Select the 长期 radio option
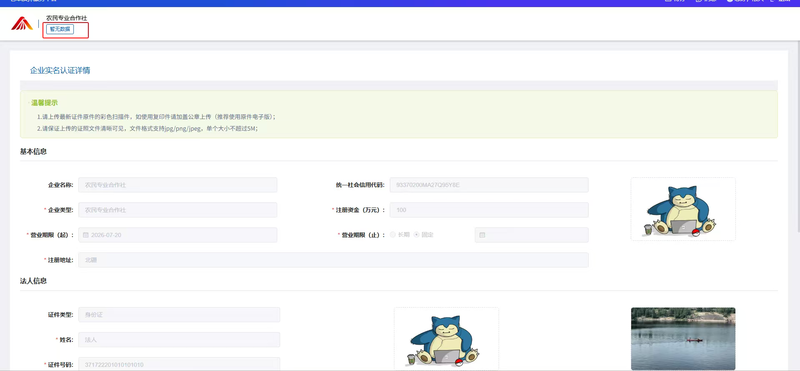800x371 pixels. 393,235
